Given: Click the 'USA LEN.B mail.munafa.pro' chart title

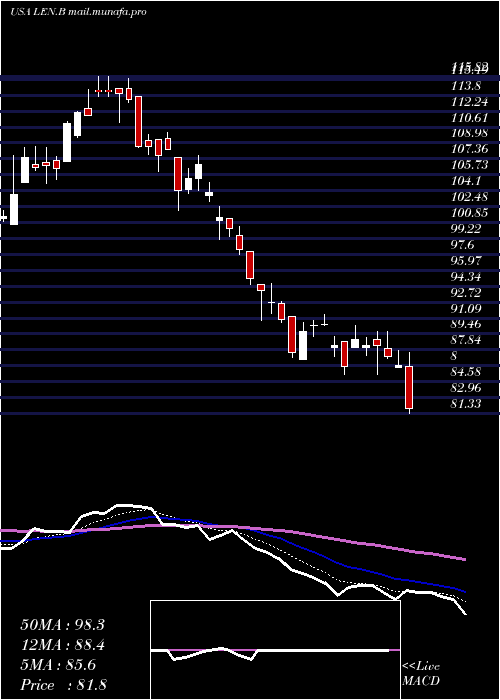Looking at the screenshot, I should [x=78, y=12].
